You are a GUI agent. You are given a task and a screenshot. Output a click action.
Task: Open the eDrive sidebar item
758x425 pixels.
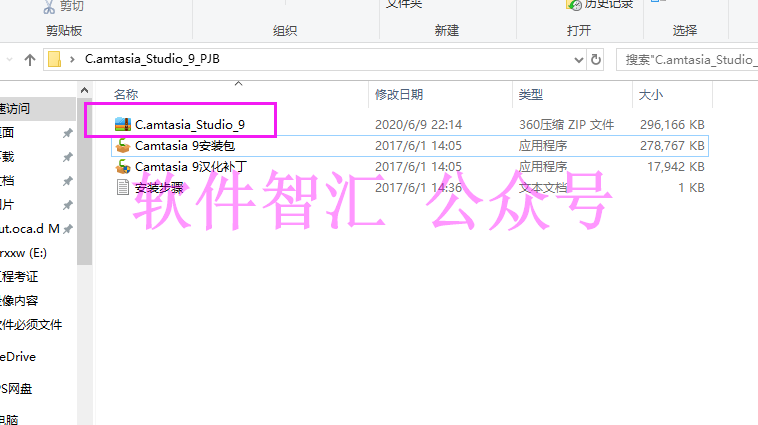tap(18, 357)
